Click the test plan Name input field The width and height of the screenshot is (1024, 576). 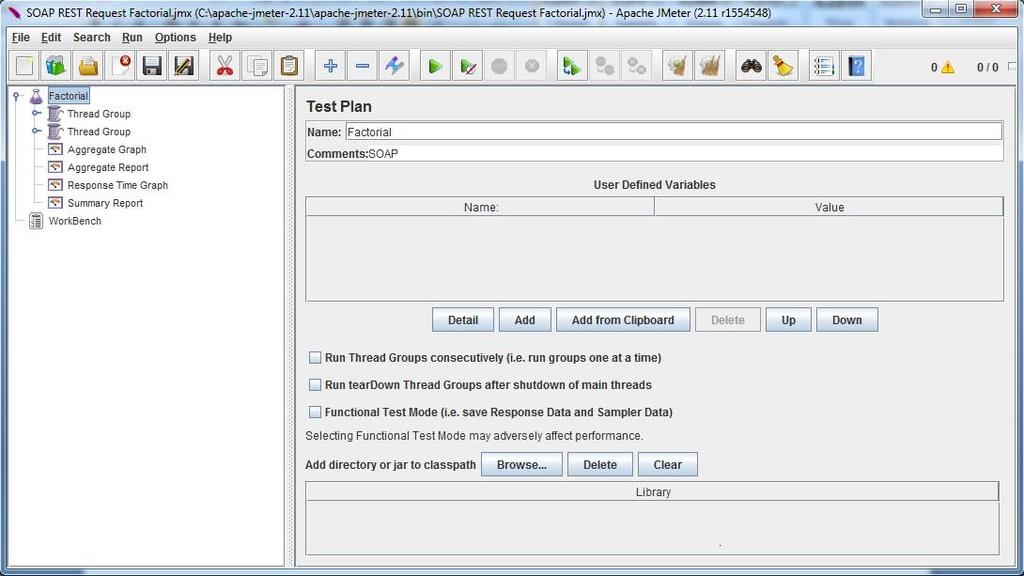click(673, 132)
